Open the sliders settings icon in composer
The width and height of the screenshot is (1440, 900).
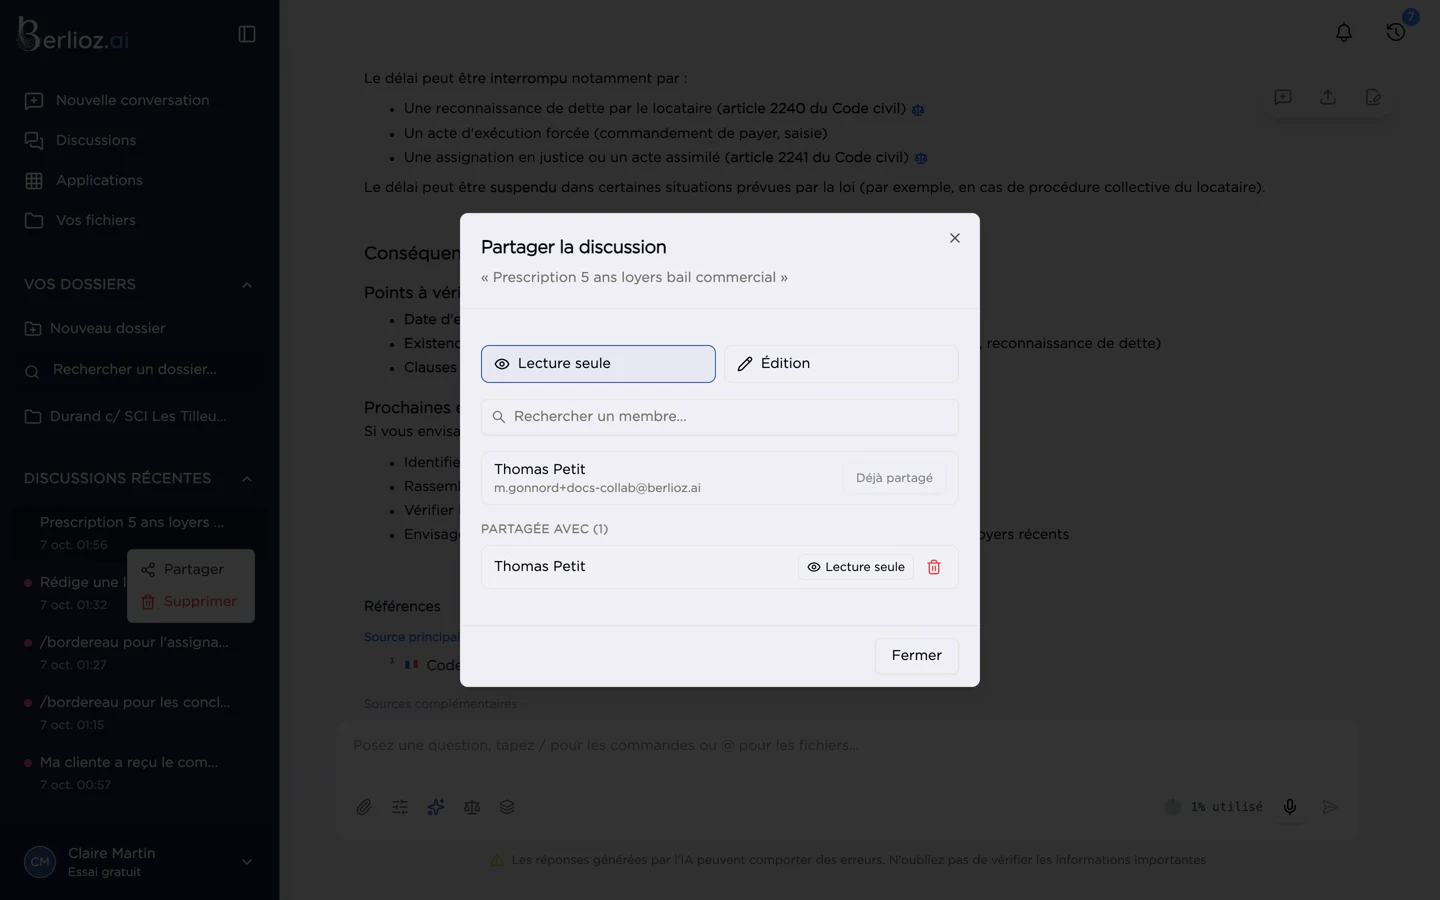click(x=400, y=807)
